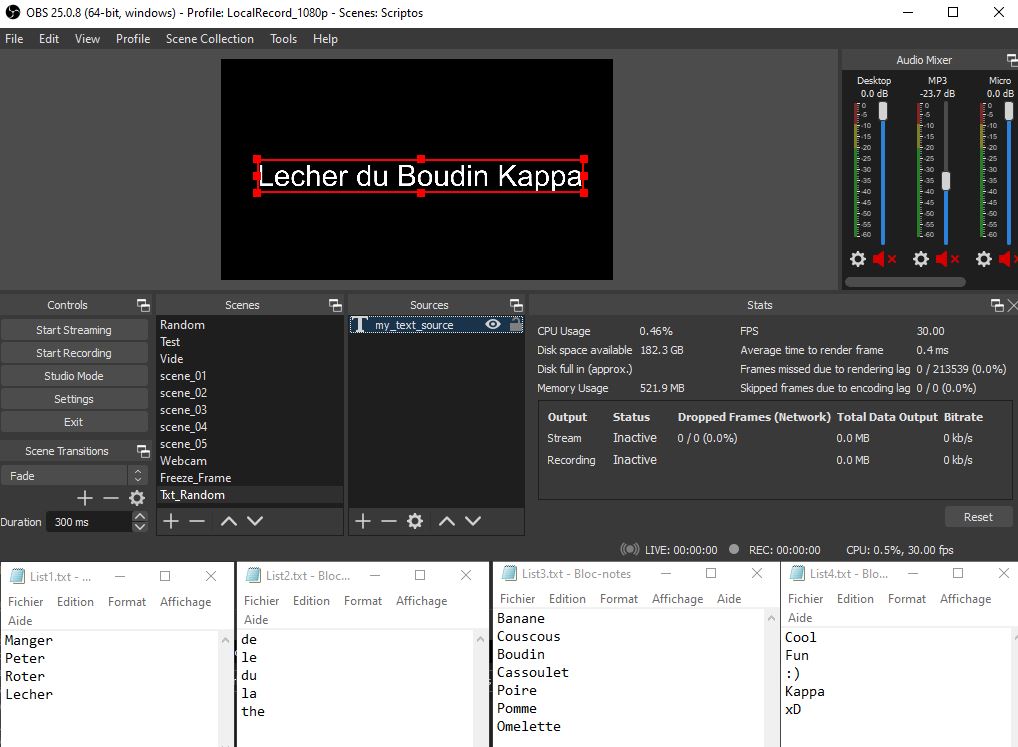Undock the Sources panel
Image resolution: width=1018 pixels, height=747 pixels.
tap(516, 305)
